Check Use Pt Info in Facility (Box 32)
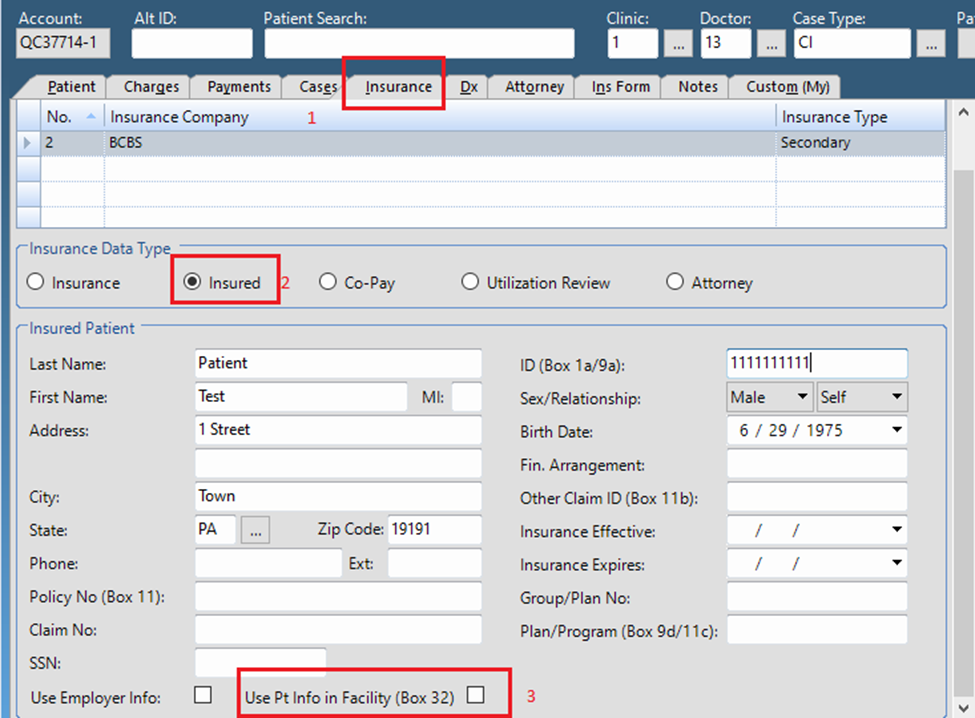Screen dimensions: 975x718 pyautogui.click(x=476, y=694)
